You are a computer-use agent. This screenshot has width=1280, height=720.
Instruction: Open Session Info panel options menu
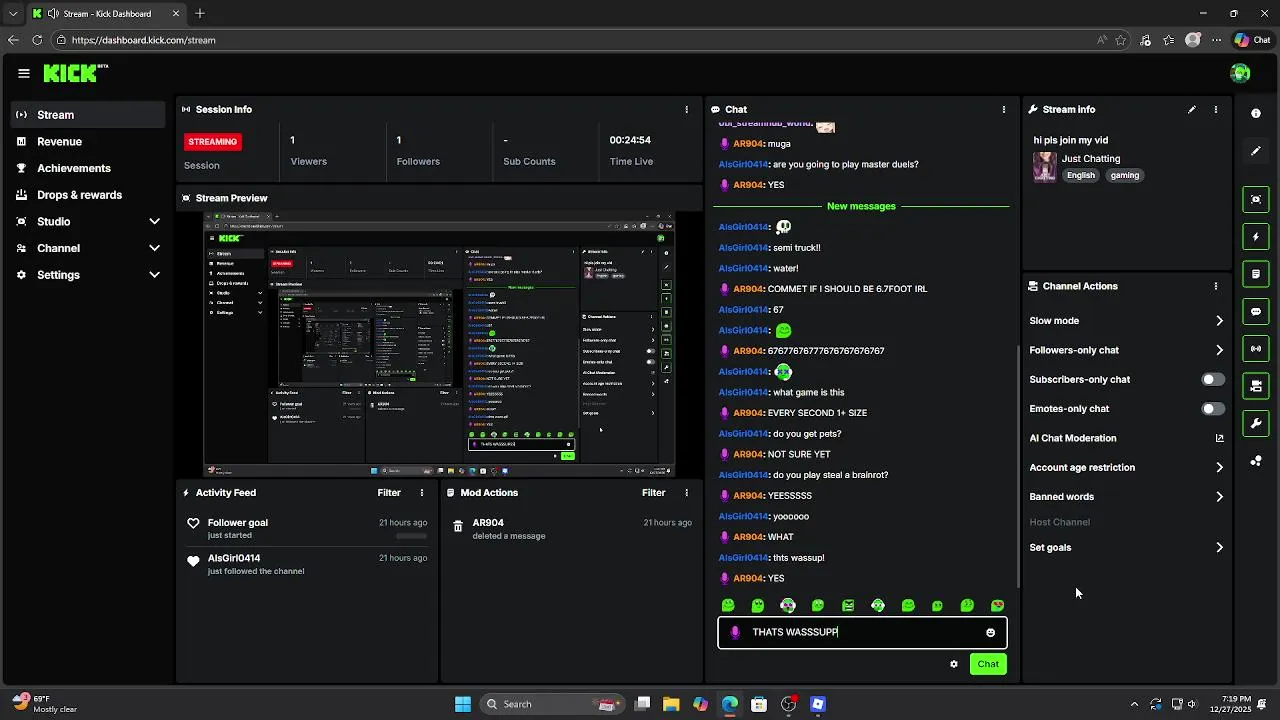point(686,109)
